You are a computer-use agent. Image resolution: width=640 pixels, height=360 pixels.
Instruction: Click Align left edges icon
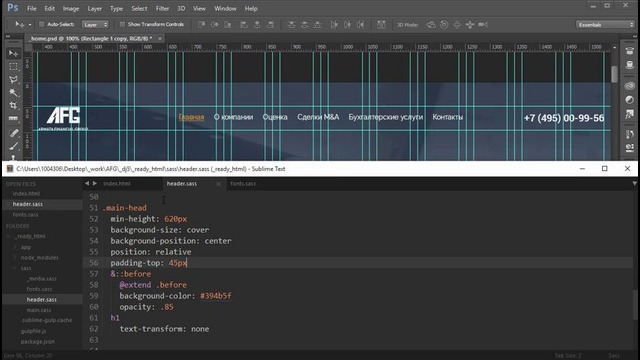(244, 24)
